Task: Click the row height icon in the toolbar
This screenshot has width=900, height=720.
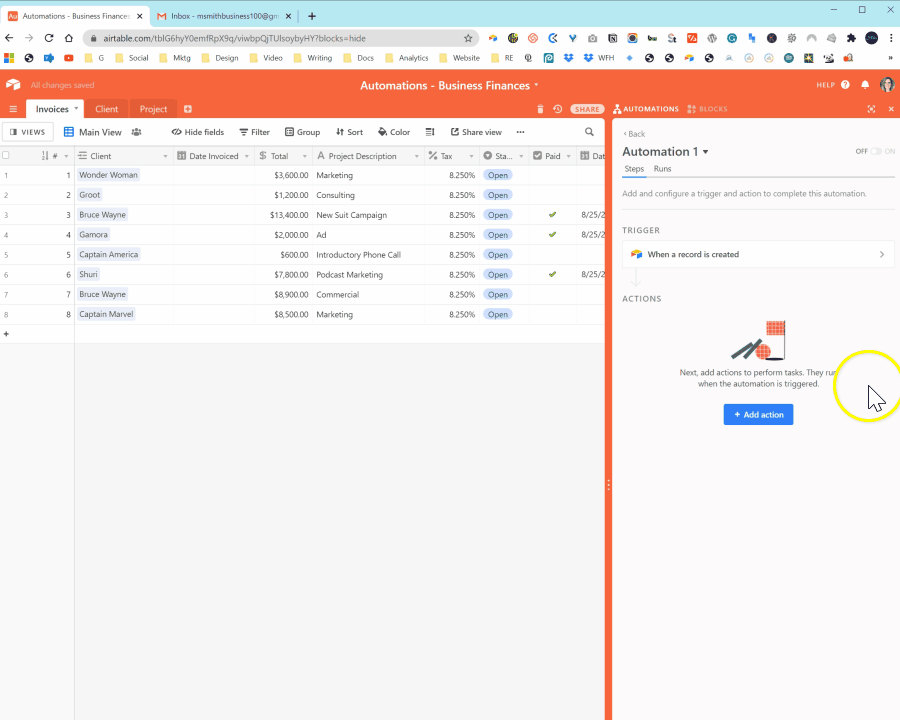Action: [430, 131]
